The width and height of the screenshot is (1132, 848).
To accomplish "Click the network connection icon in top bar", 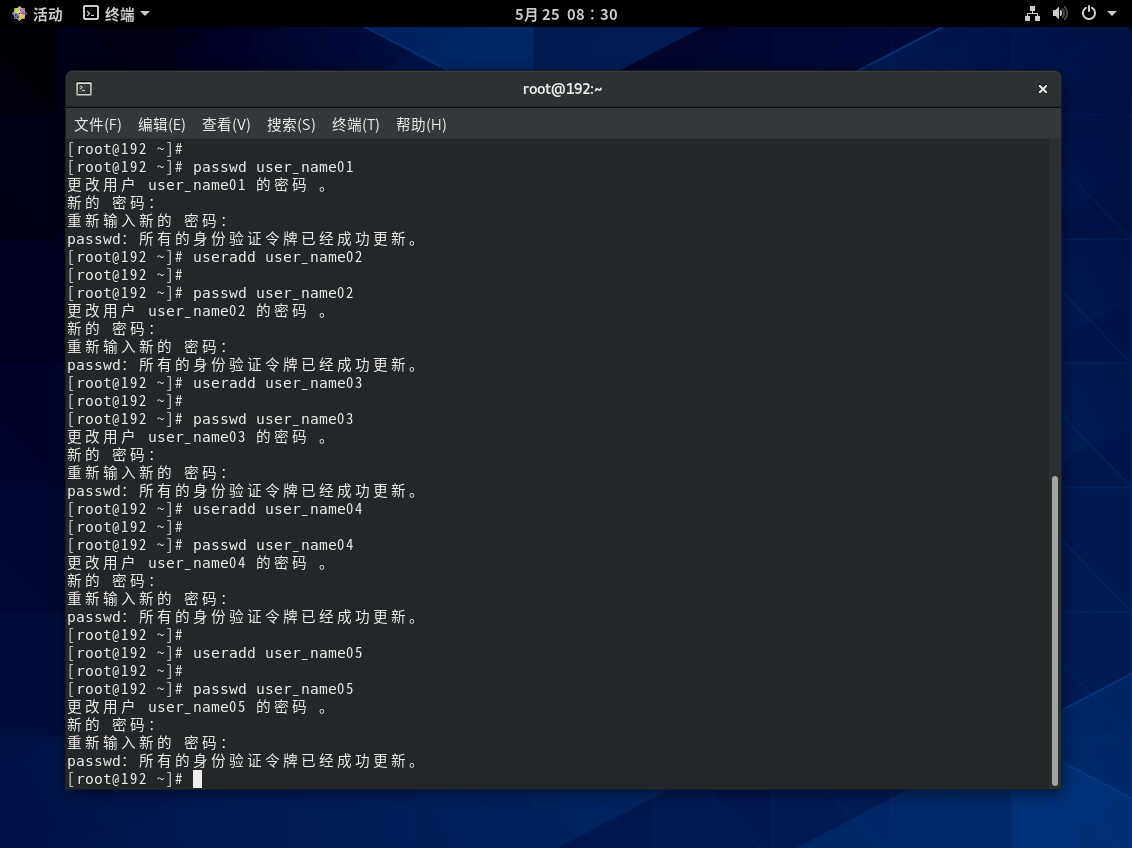I will (x=1033, y=14).
